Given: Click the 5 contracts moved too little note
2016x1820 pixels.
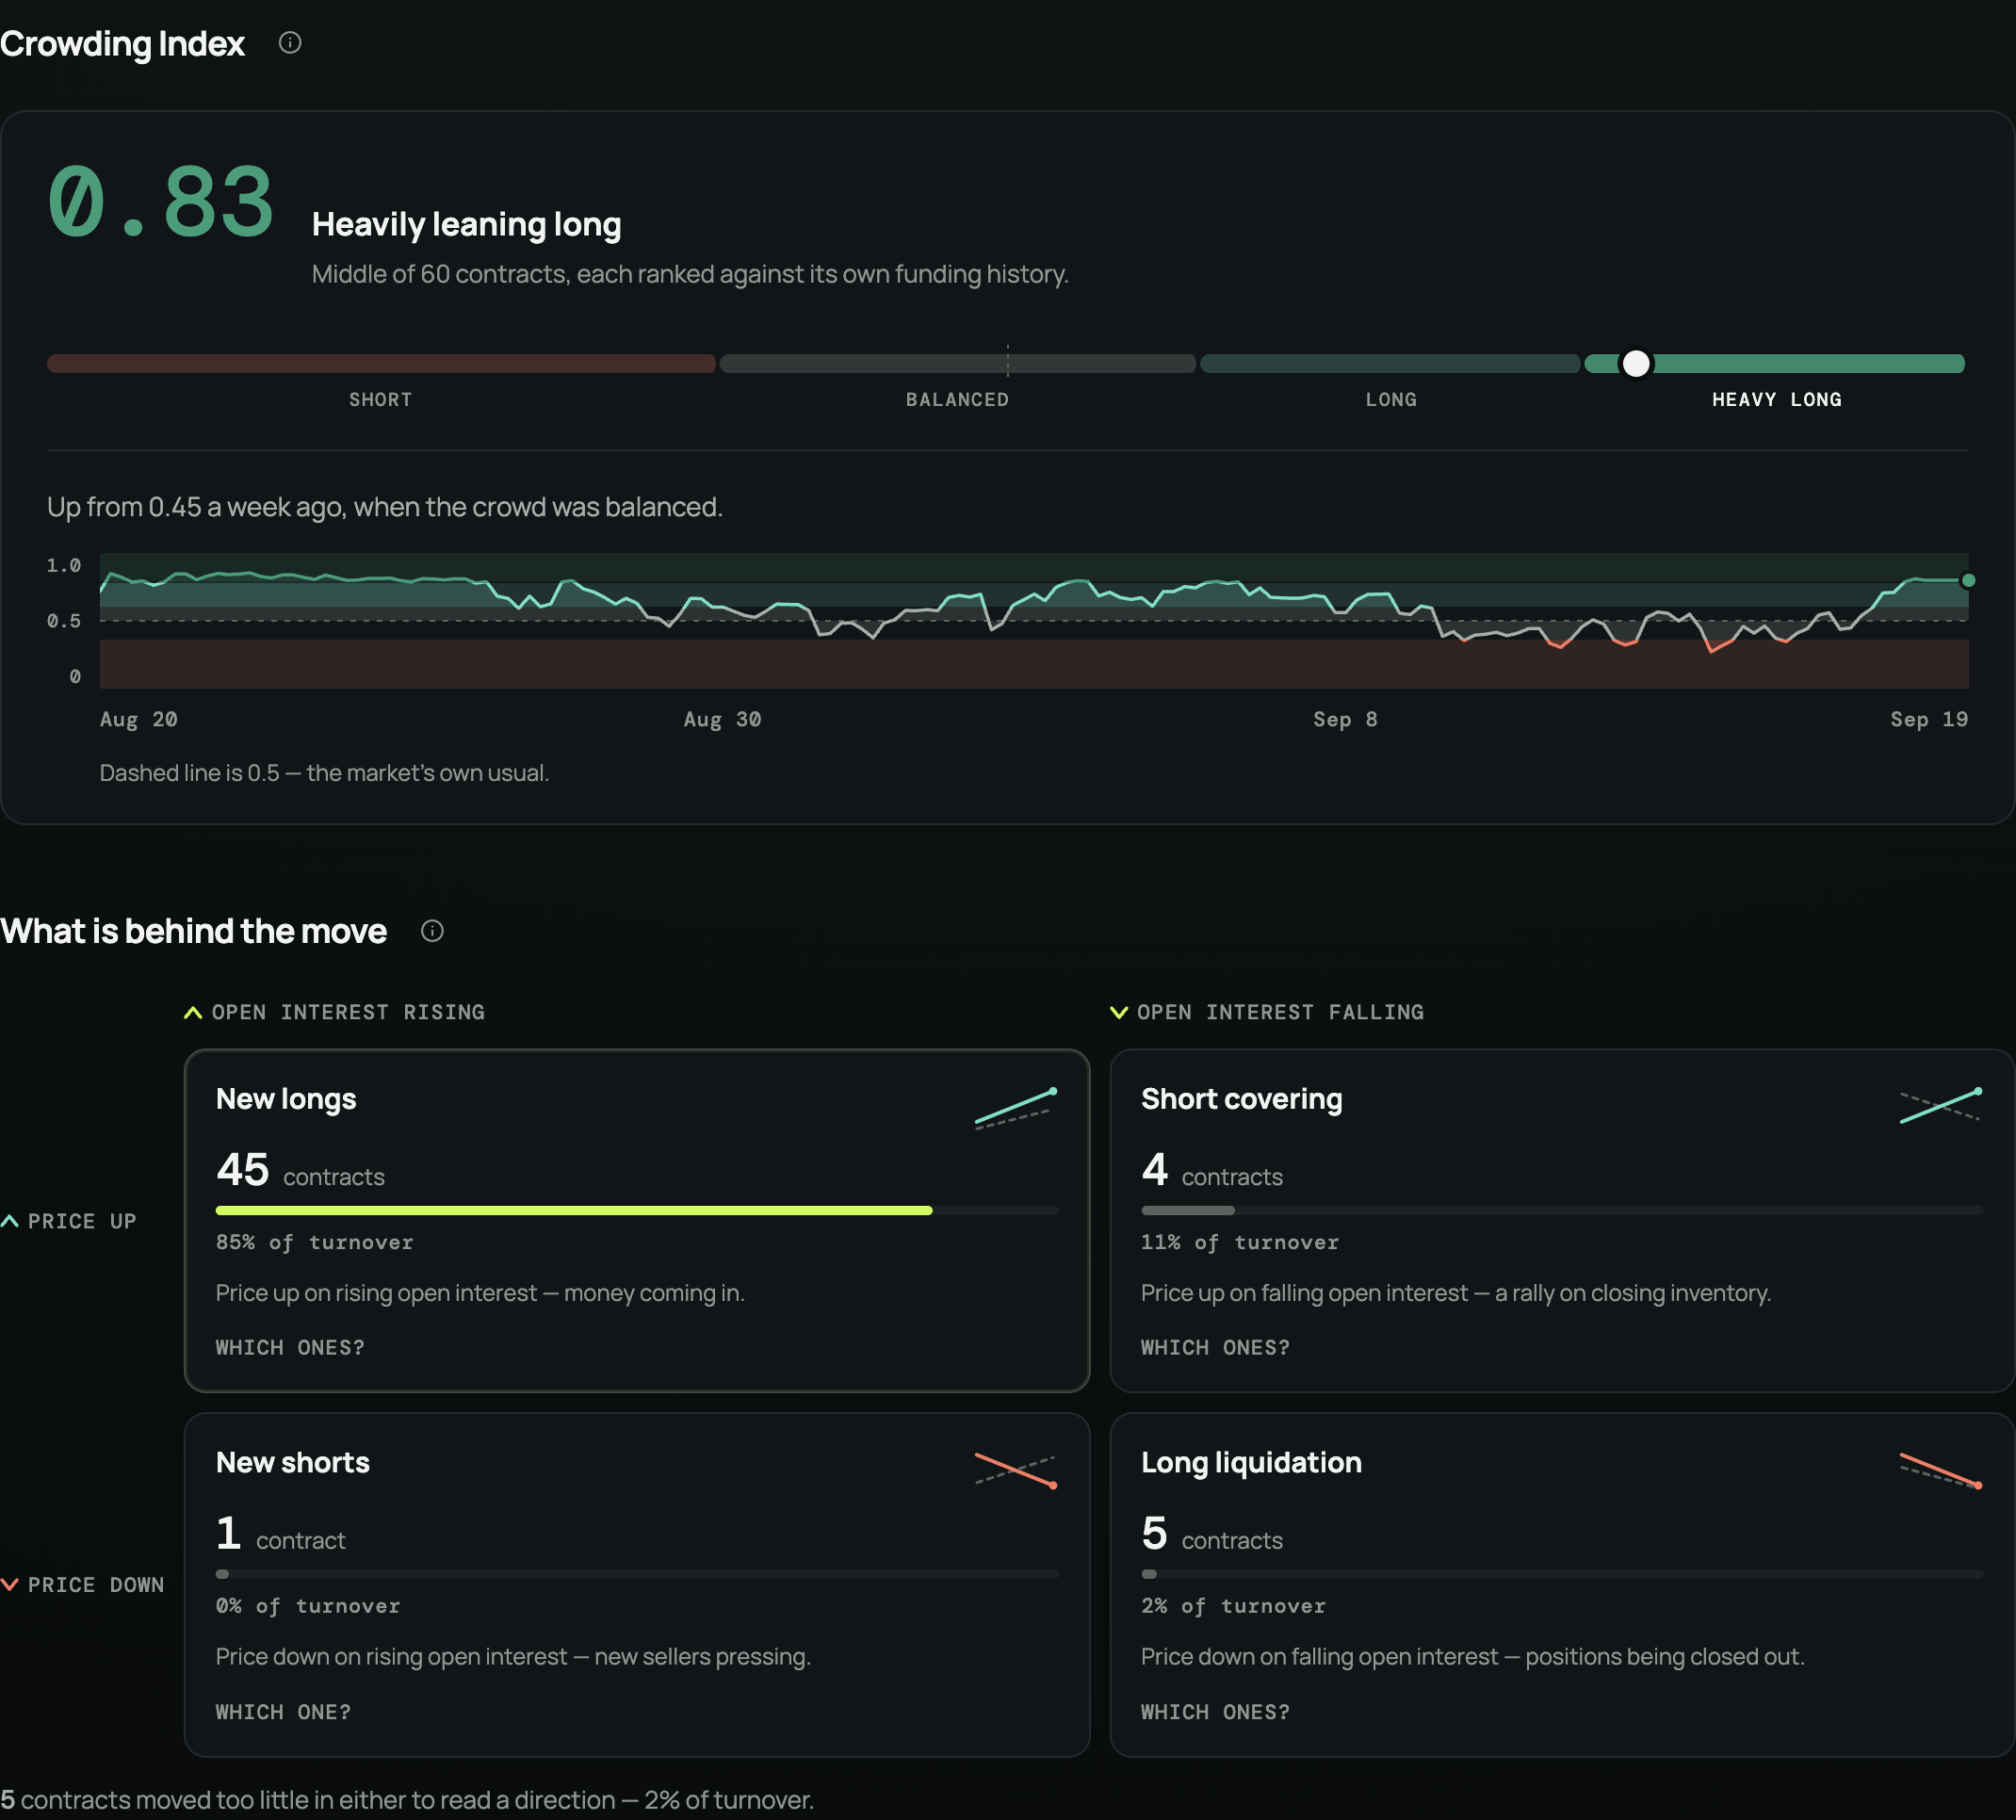Looking at the screenshot, I should pyautogui.click(x=407, y=1800).
